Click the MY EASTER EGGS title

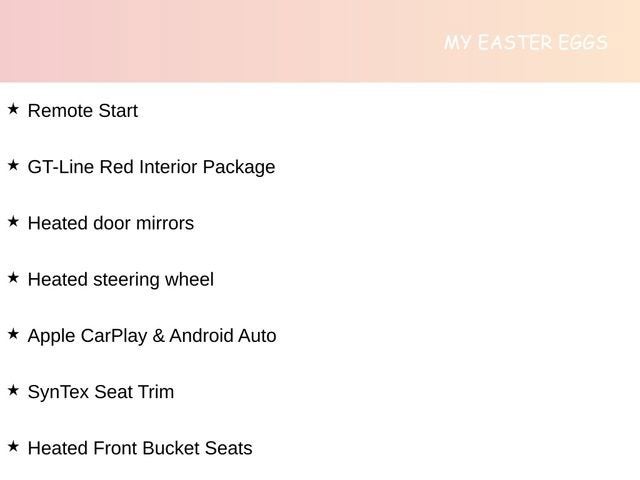(x=526, y=43)
